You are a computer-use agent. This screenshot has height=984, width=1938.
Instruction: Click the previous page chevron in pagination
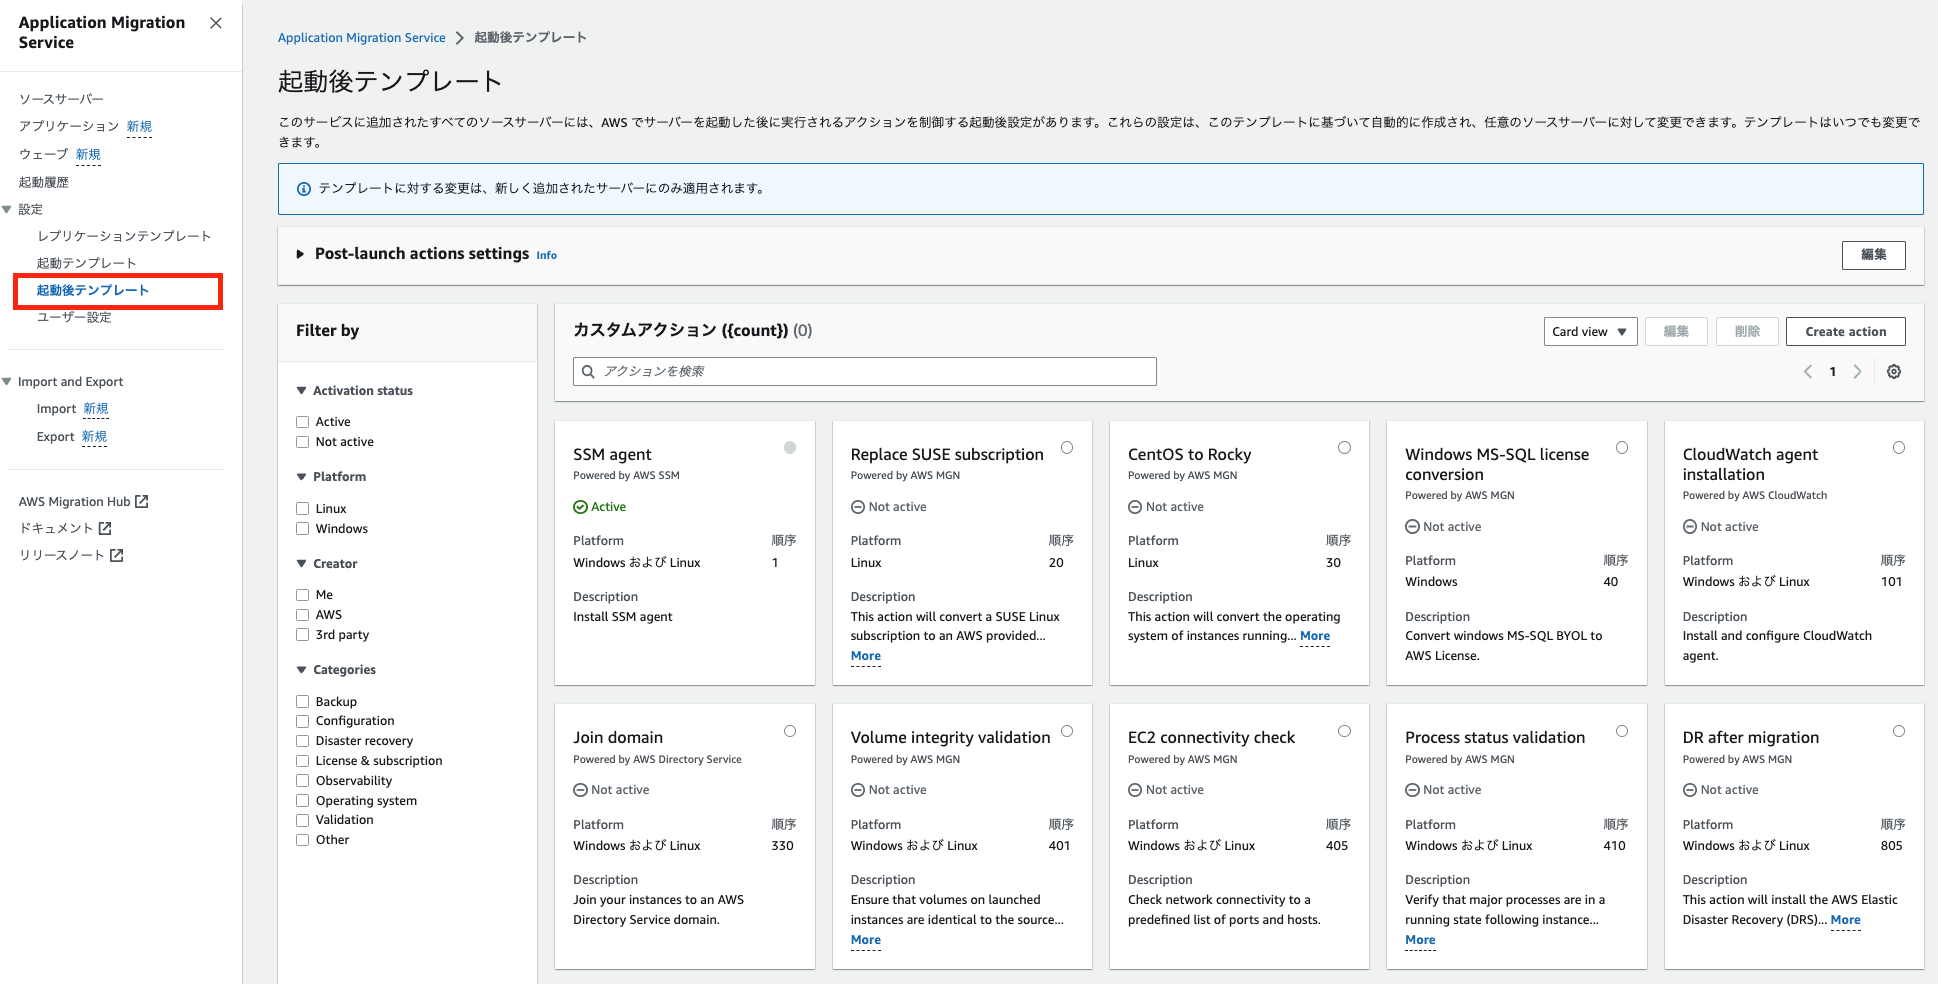pos(1807,371)
